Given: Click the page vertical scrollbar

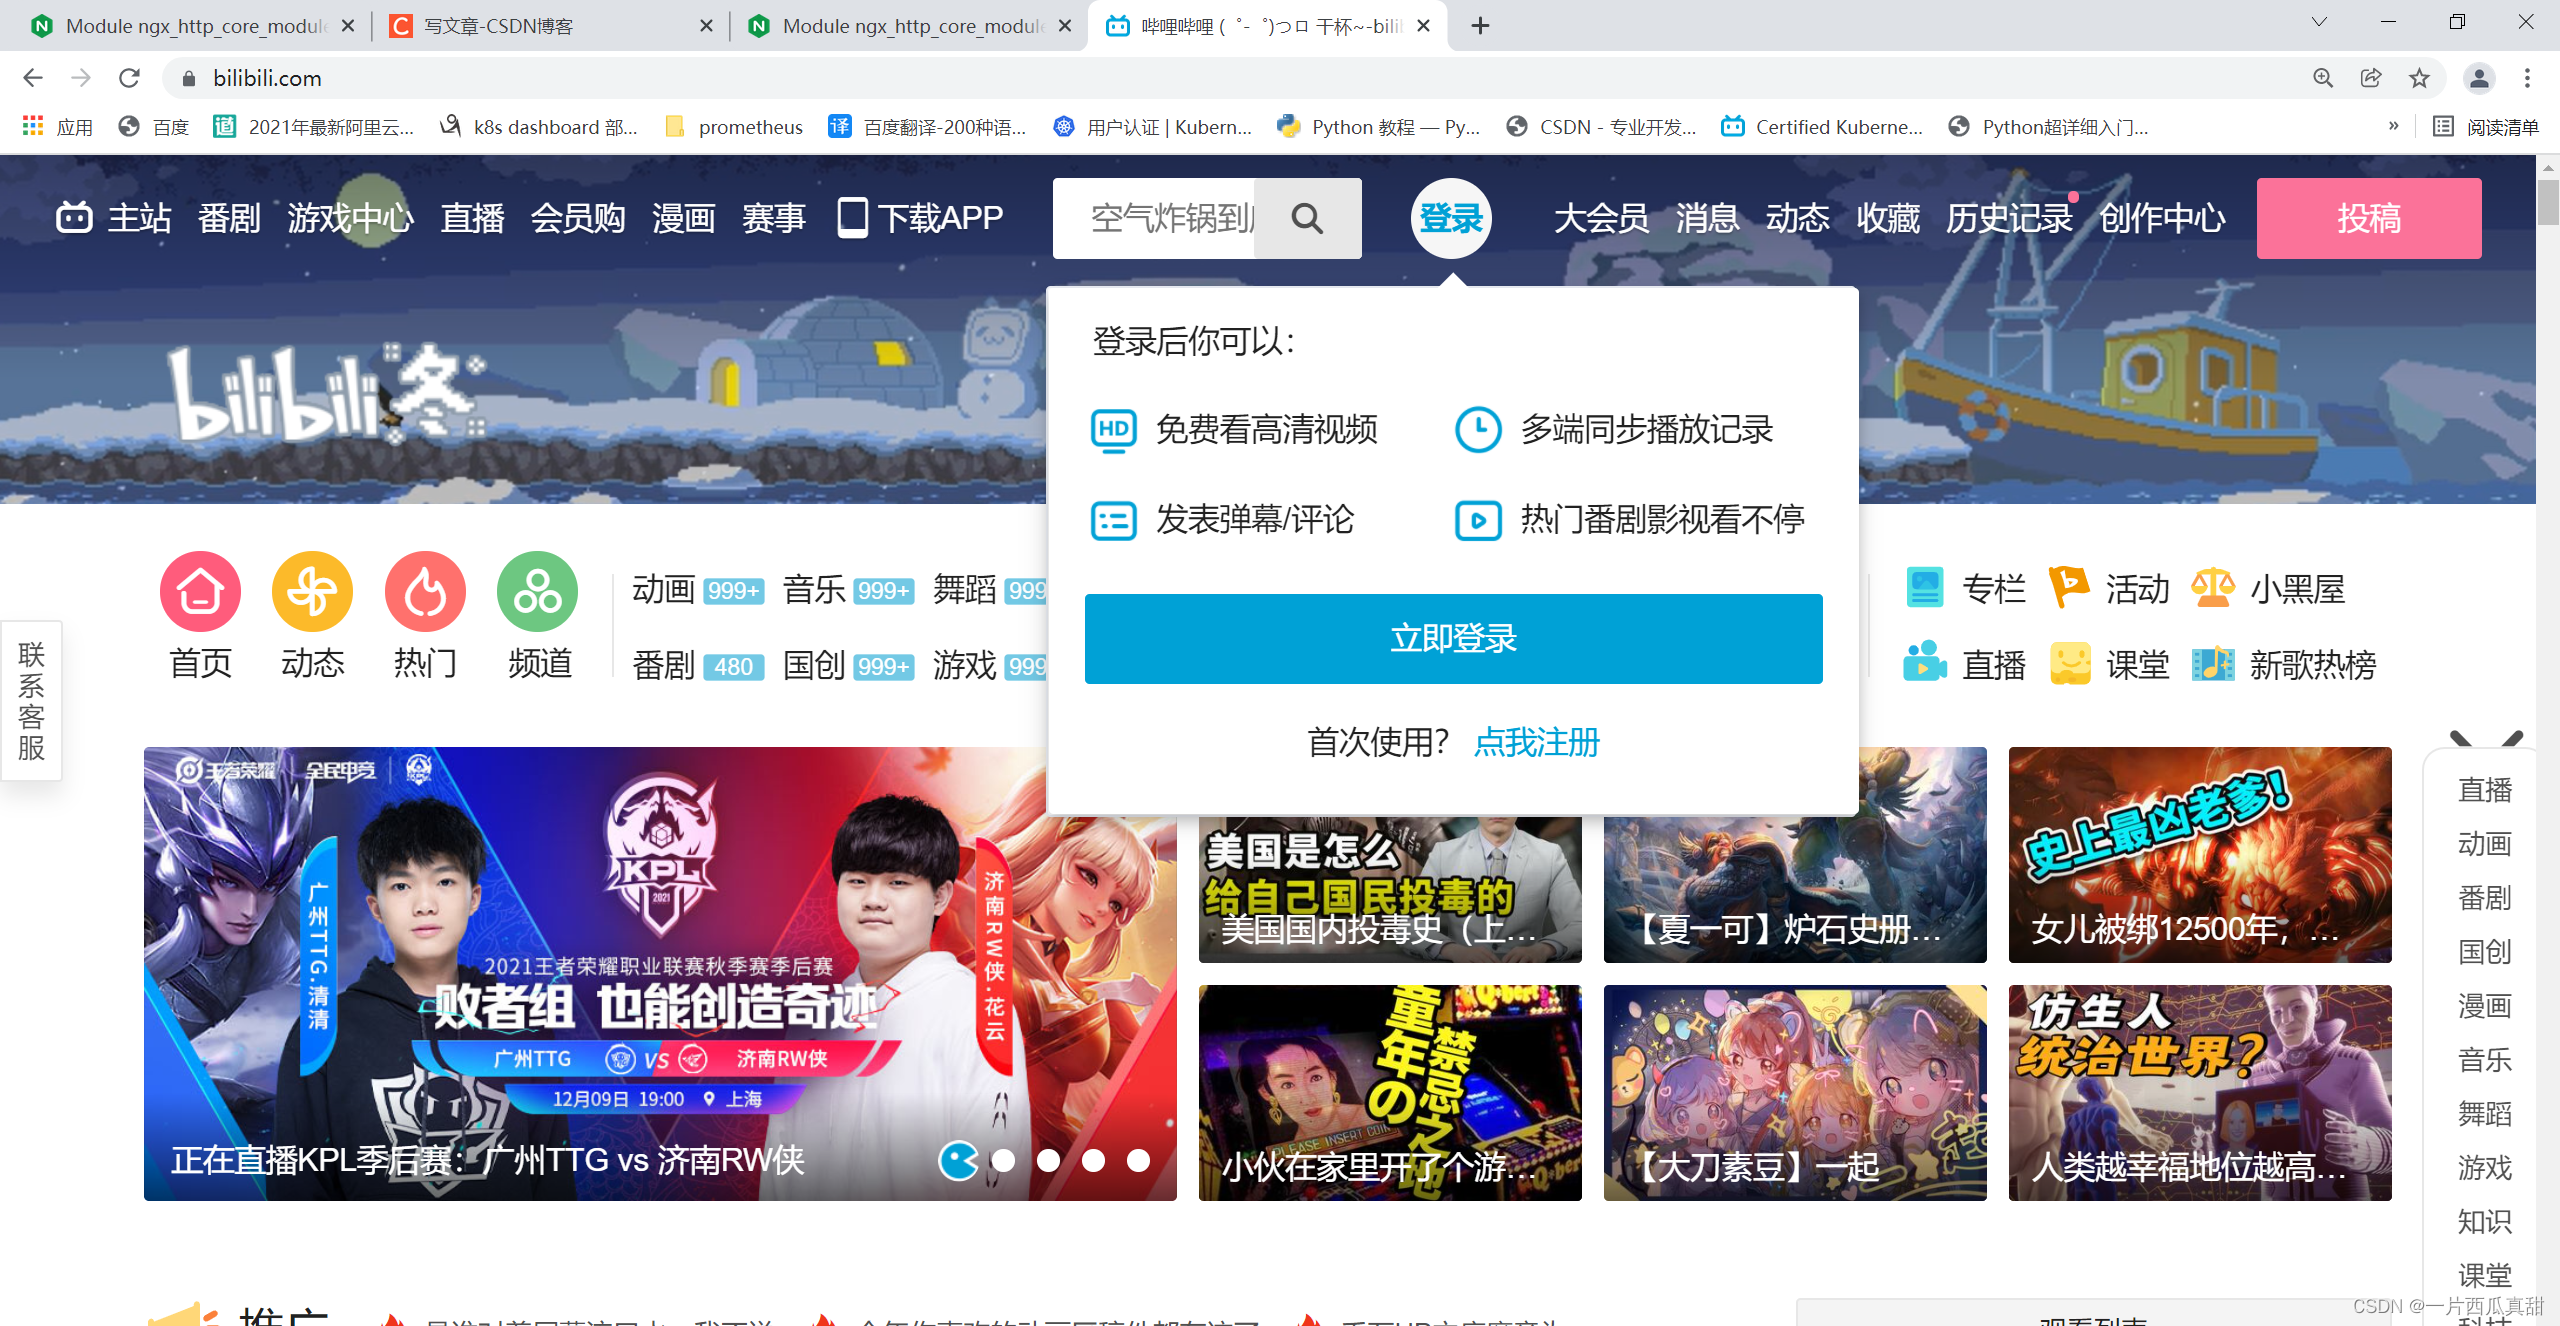Looking at the screenshot, I should 2547,202.
